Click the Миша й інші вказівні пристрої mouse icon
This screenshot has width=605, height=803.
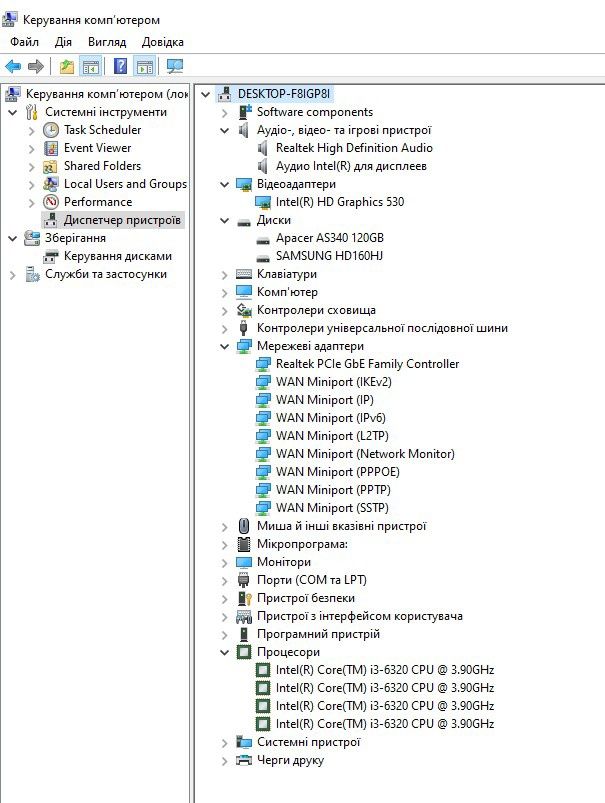[244, 526]
